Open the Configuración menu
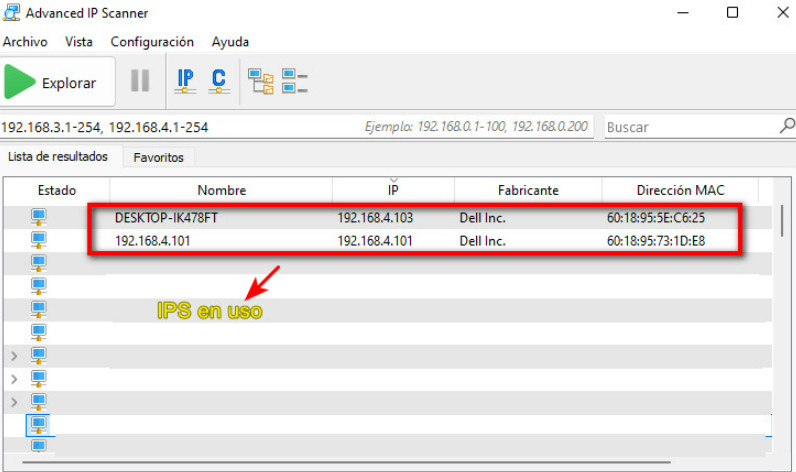The height and width of the screenshot is (472, 796). (152, 42)
